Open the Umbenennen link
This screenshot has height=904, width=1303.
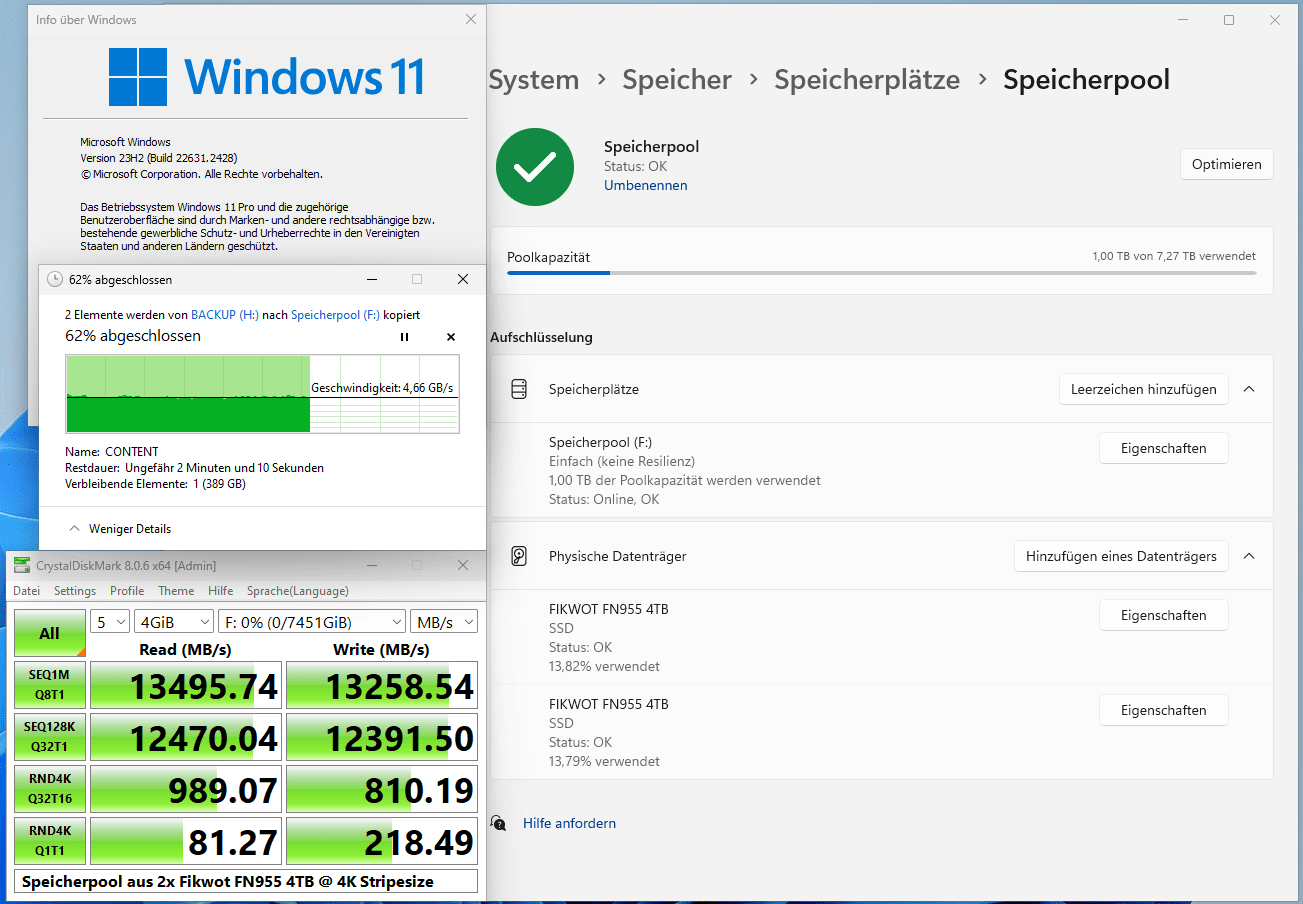(x=645, y=185)
